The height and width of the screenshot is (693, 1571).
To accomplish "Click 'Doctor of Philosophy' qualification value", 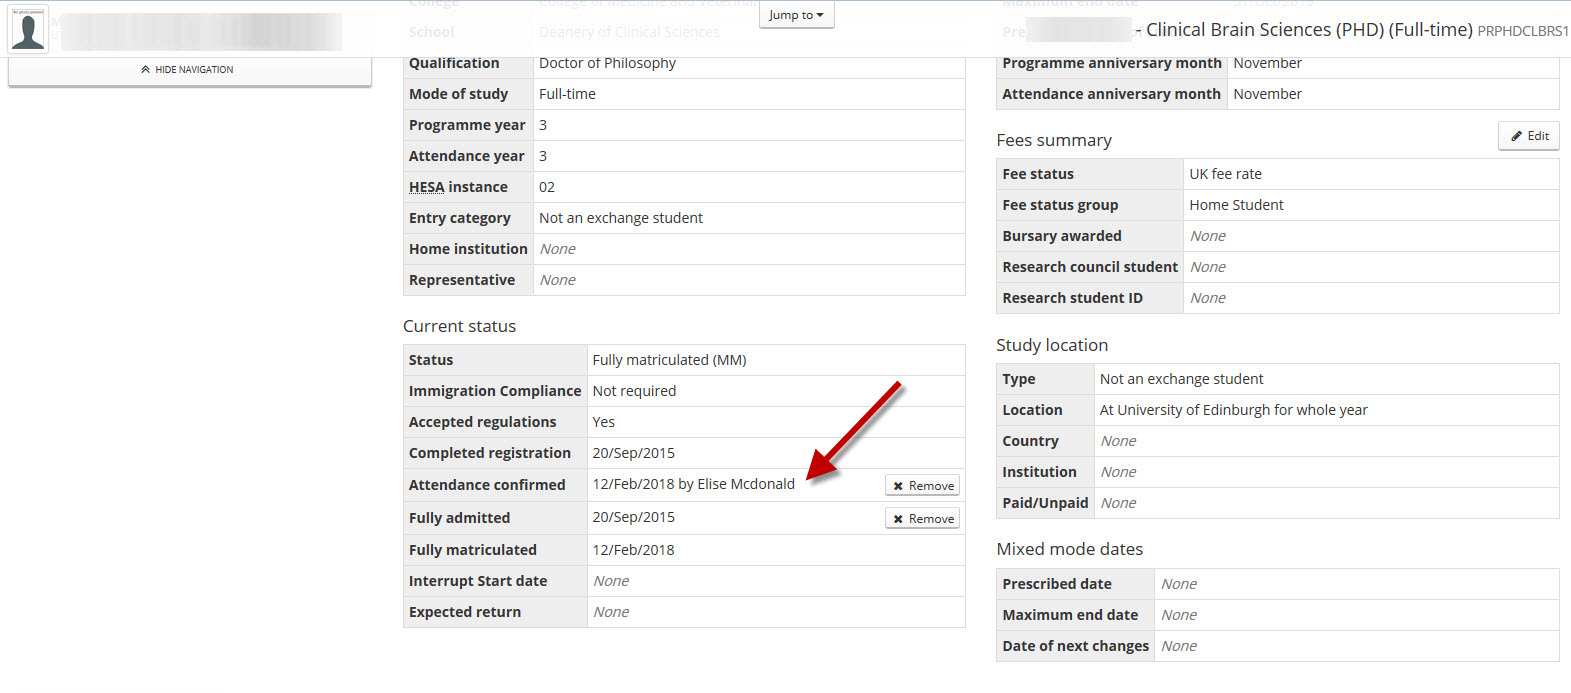I will click(x=607, y=63).
